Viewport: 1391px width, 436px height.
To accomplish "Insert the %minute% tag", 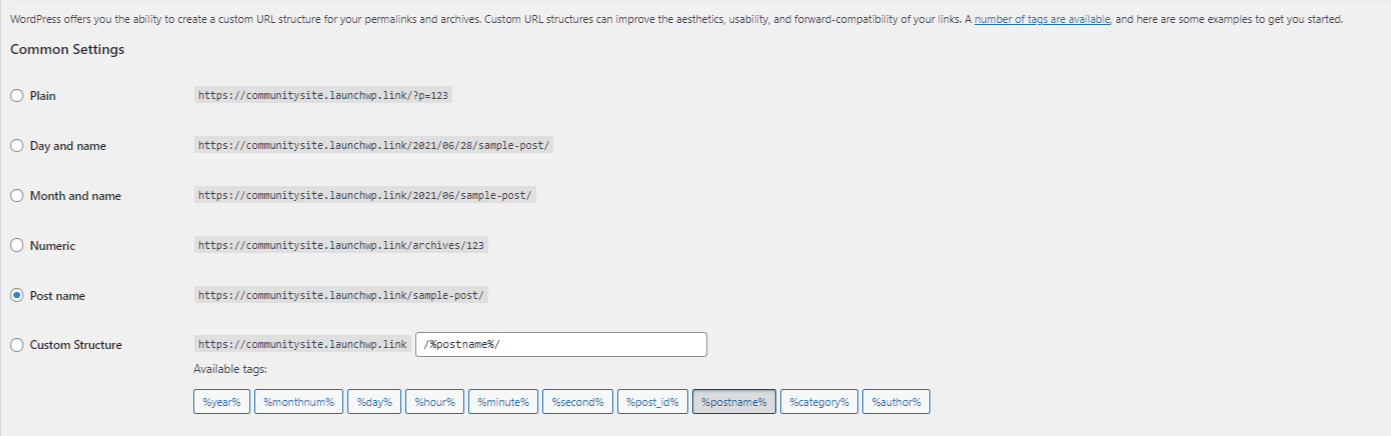I will [x=503, y=402].
